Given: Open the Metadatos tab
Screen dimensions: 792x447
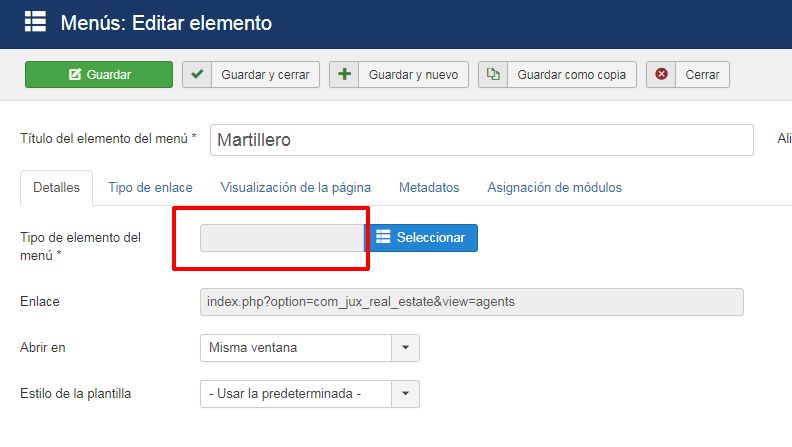Looking at the screenshot, I should pyautogui.click(x=429, y=188).
